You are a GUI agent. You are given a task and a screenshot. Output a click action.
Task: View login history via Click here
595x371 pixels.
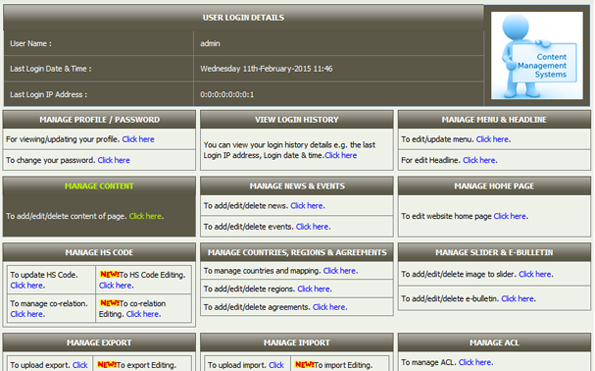point(341,155)
